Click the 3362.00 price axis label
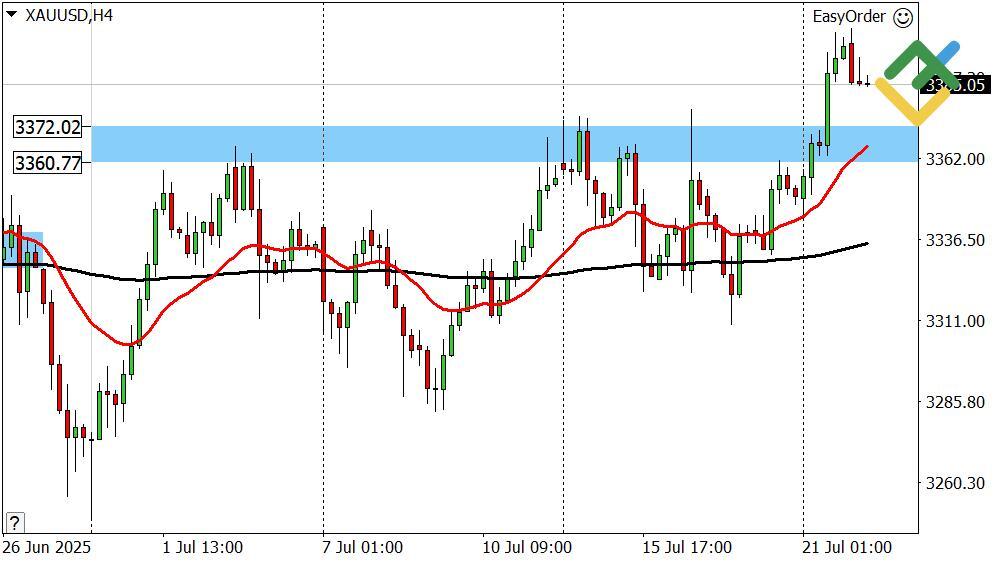 pos(955,159)
